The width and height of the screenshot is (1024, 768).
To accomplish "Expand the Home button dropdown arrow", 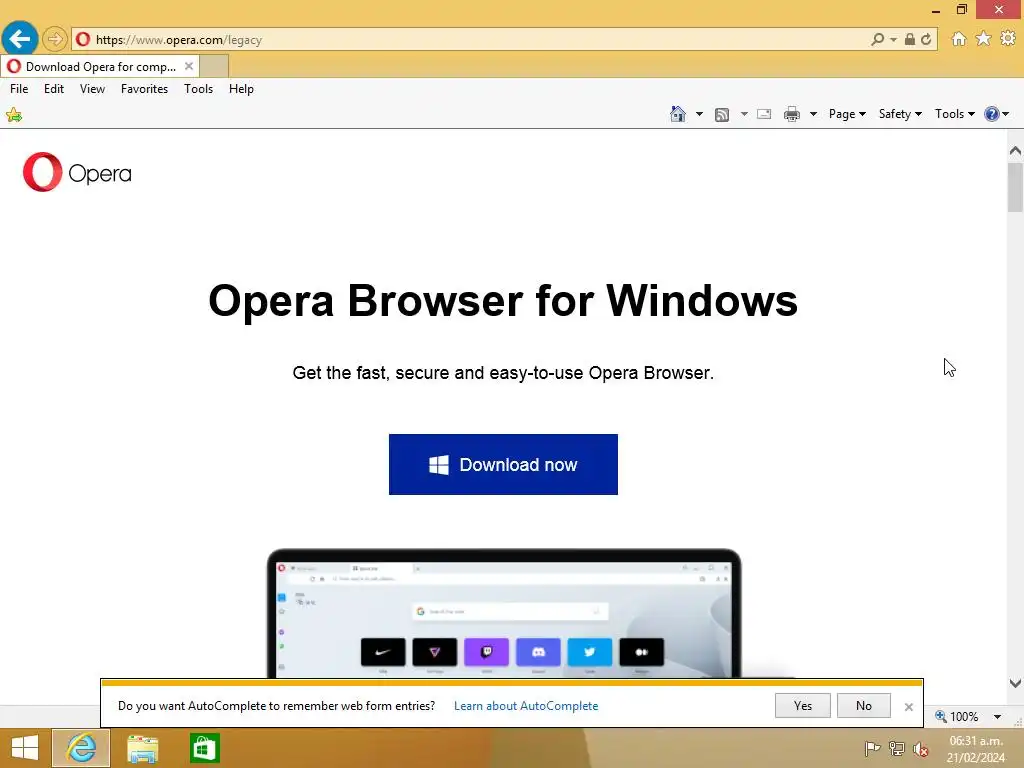I will click(x=699, y=114).
